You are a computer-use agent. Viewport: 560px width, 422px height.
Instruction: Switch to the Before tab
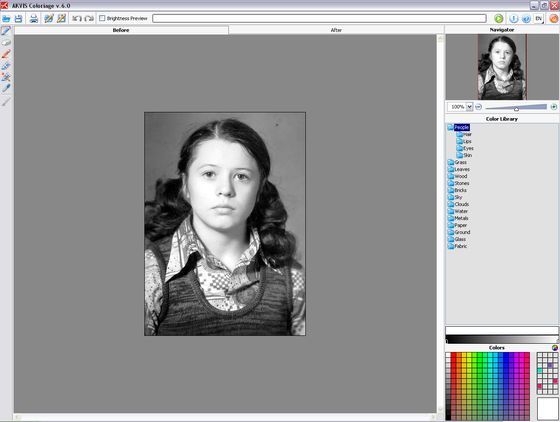click(x=121, y=30)
